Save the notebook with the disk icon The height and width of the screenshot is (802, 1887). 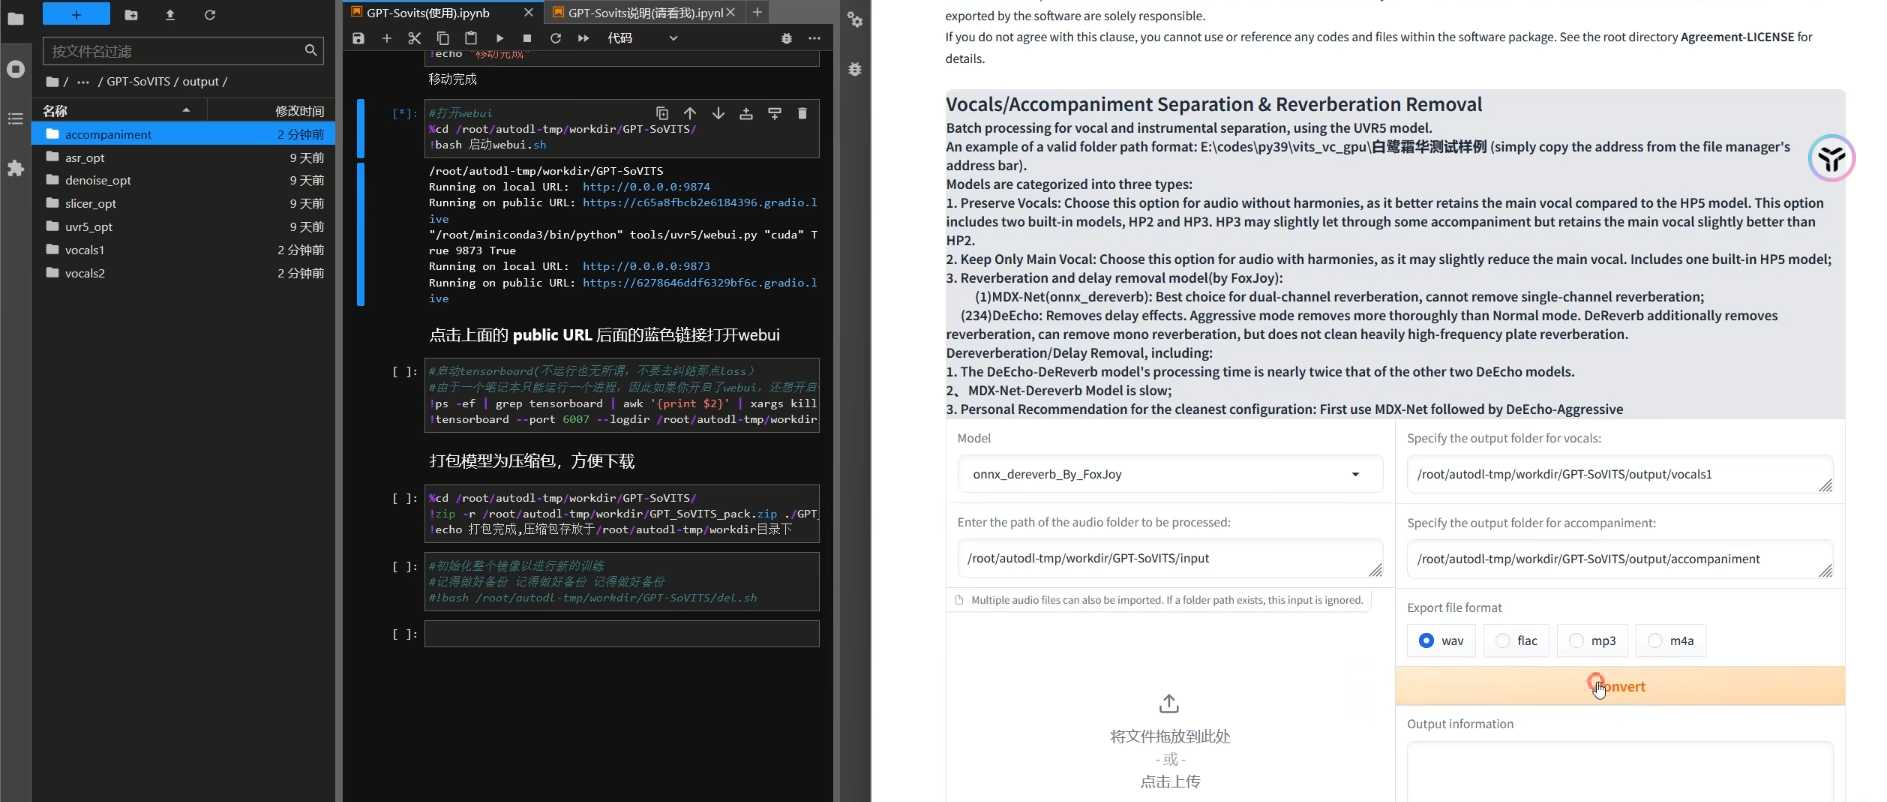tap(358, 38)
